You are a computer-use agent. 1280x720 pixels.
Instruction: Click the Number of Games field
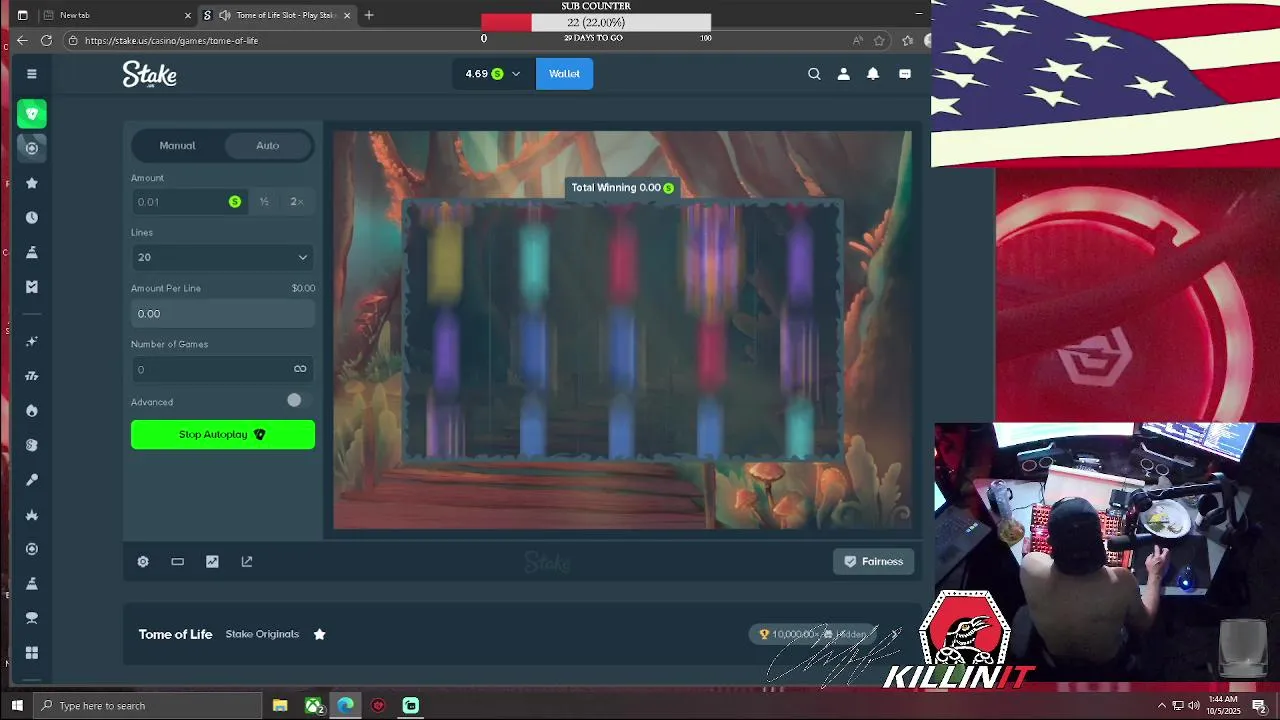223,369
